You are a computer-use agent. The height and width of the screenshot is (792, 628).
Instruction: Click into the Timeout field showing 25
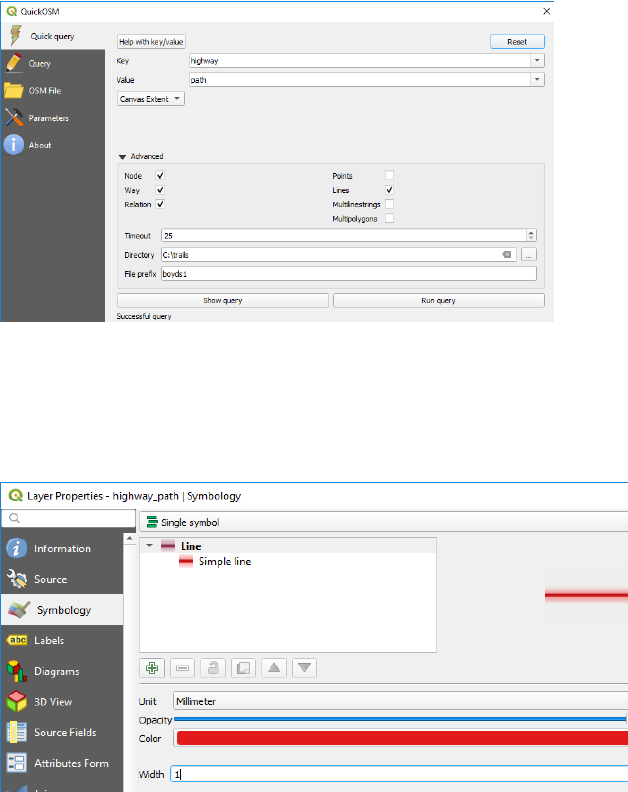tap(344, 235)
